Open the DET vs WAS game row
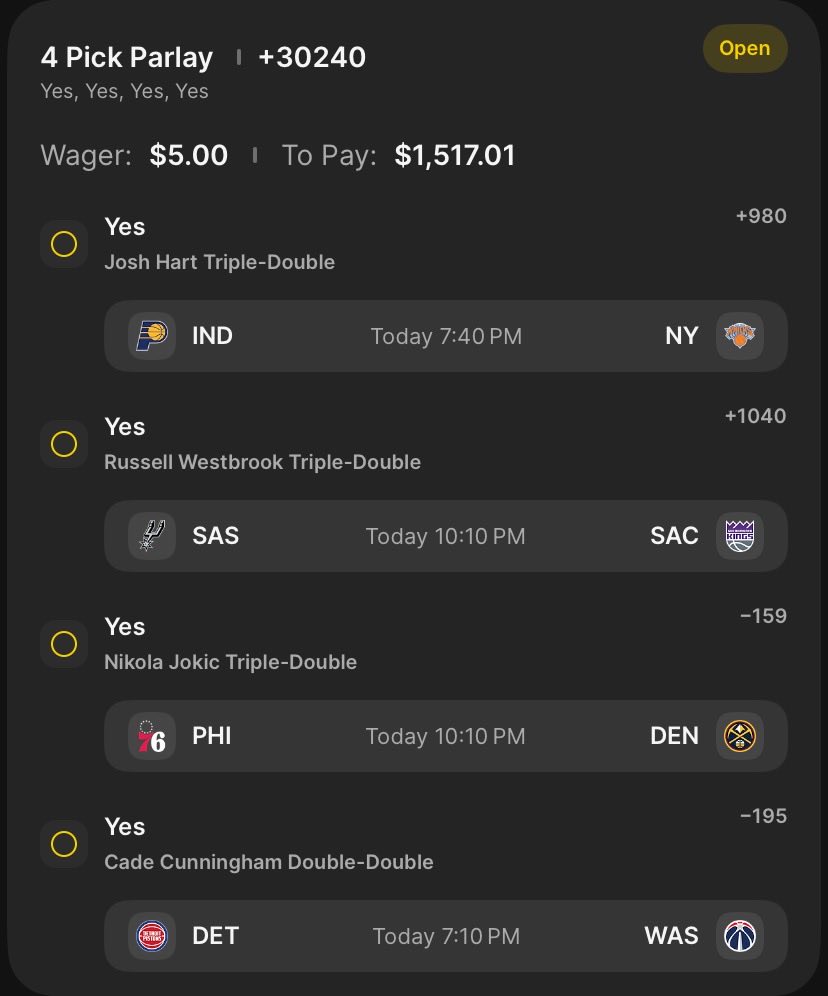The image size is (828, 996). 445,936
